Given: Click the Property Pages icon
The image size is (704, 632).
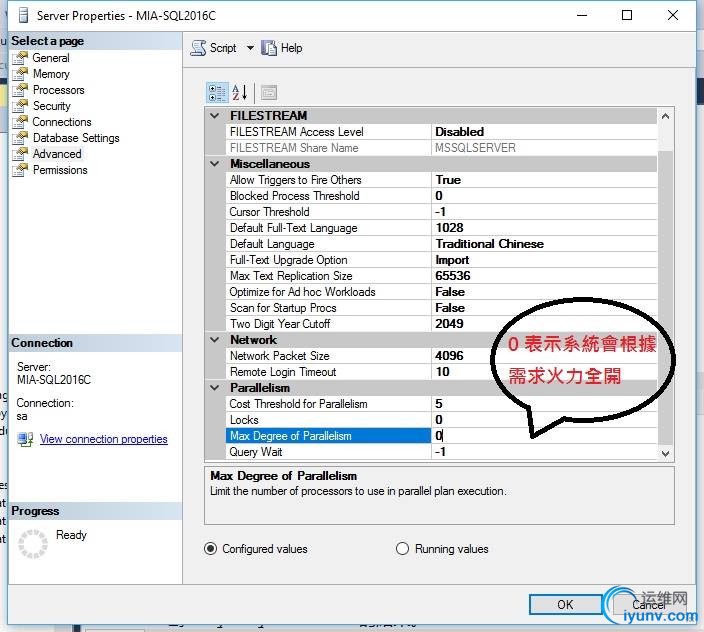Looking at the screenshot, I should click(x=269, y=93).
